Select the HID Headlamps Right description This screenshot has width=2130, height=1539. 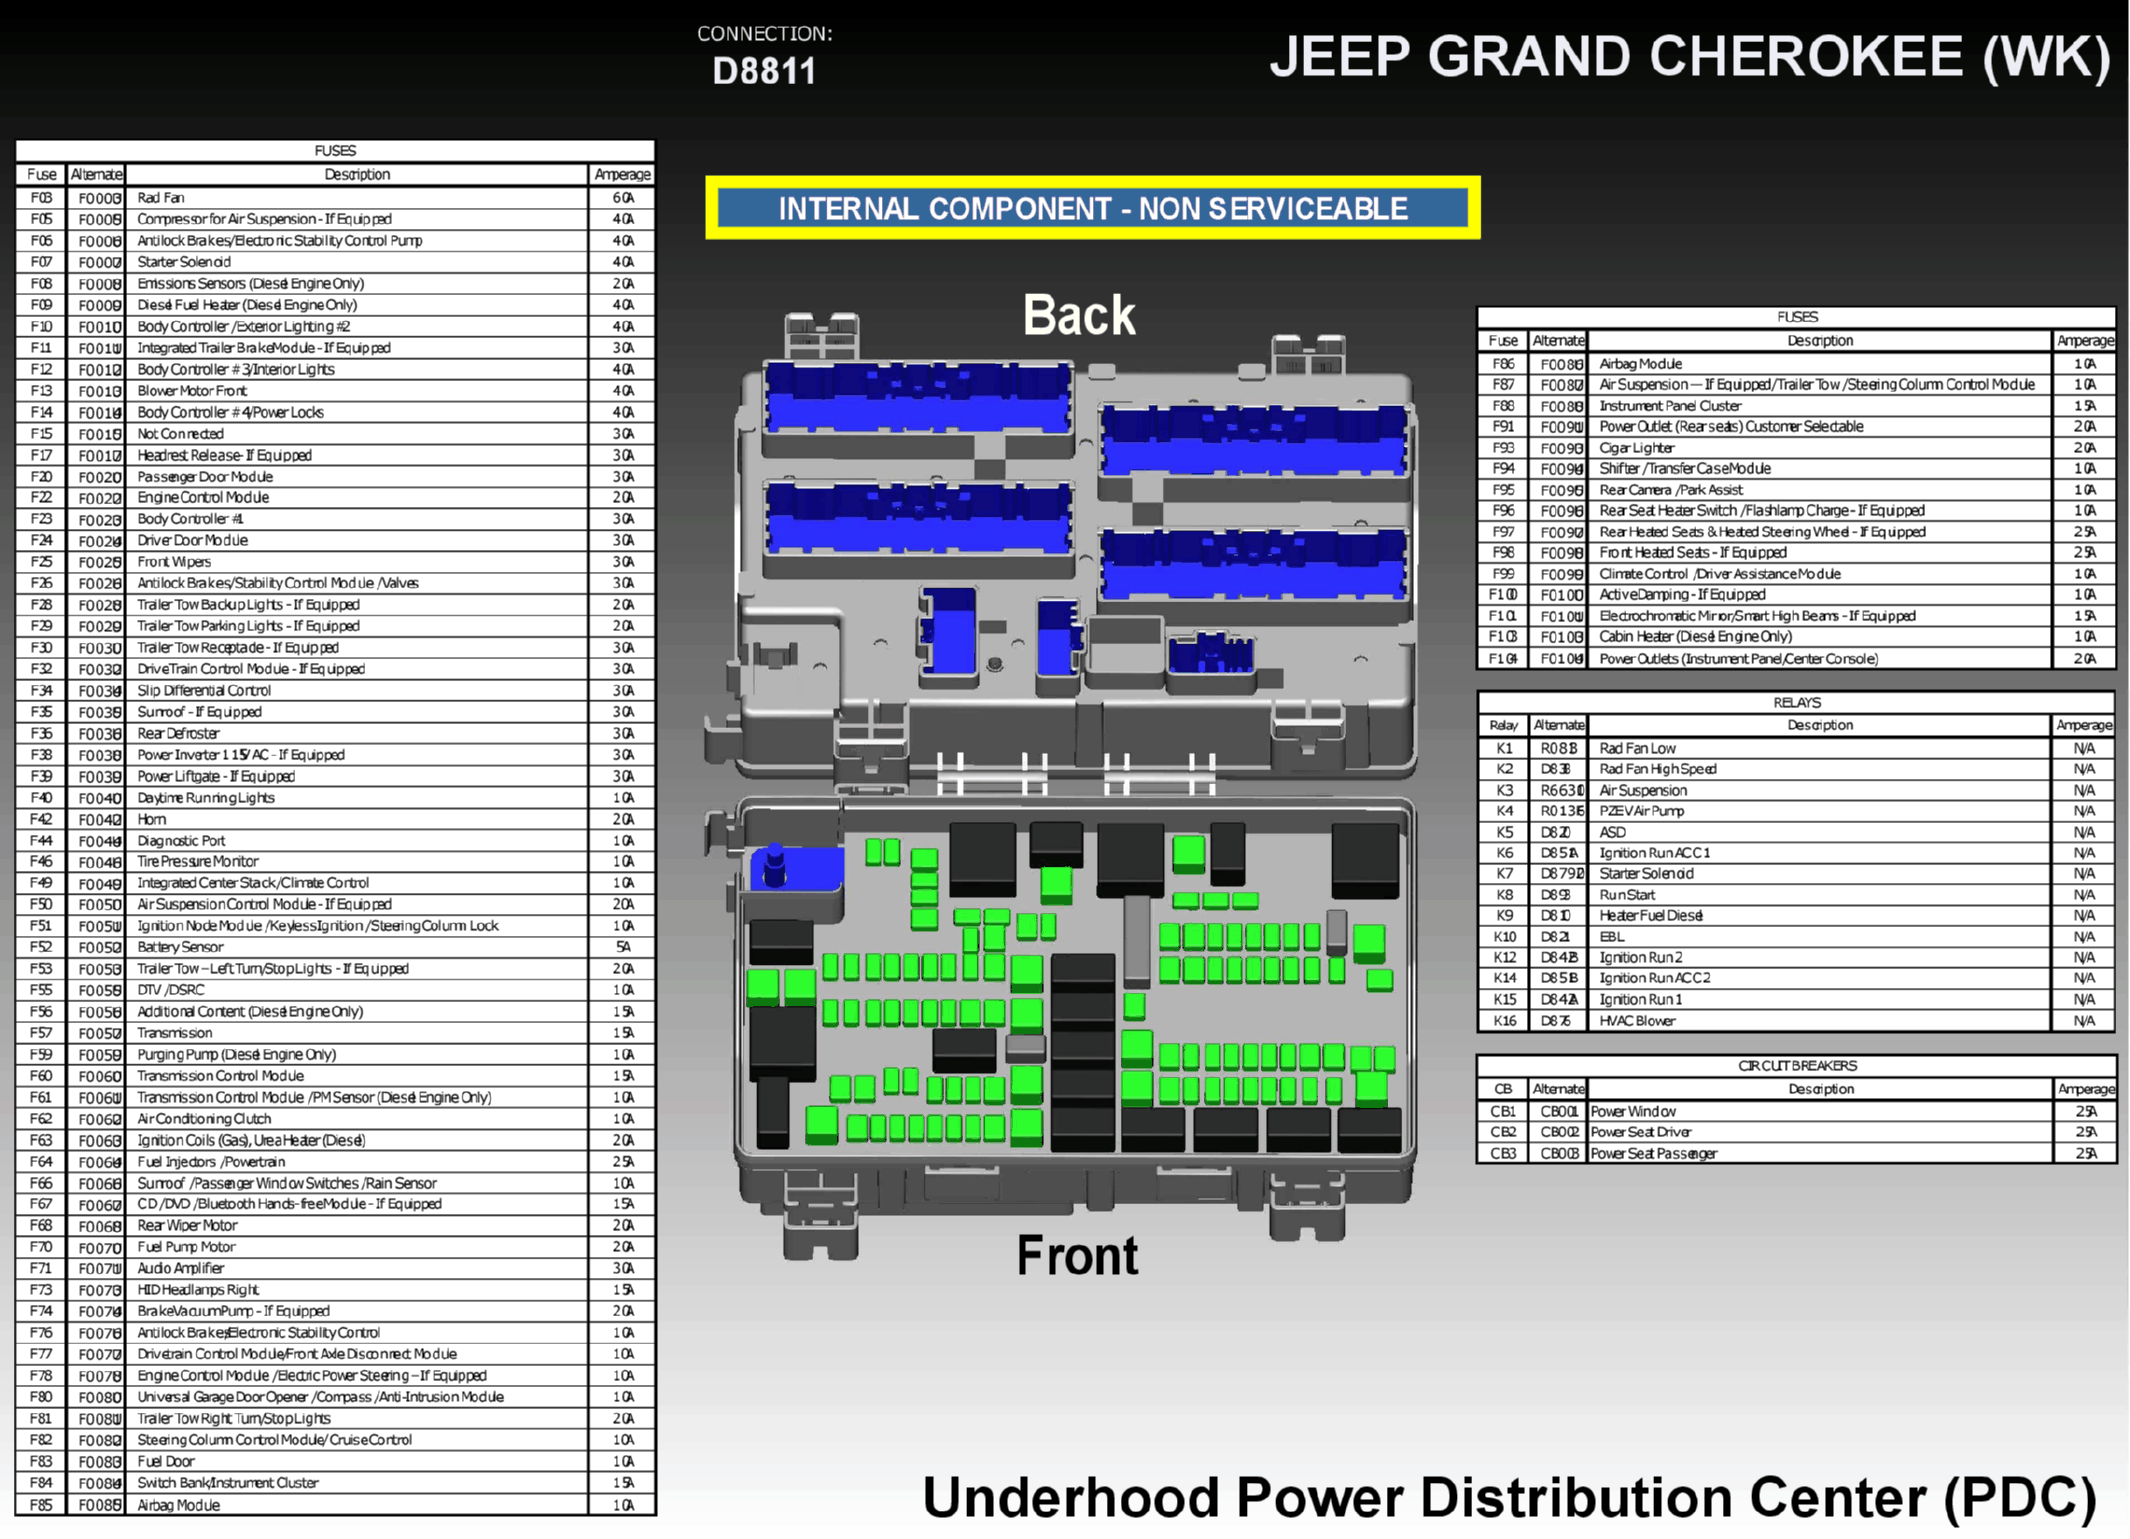coord(198,1291)
